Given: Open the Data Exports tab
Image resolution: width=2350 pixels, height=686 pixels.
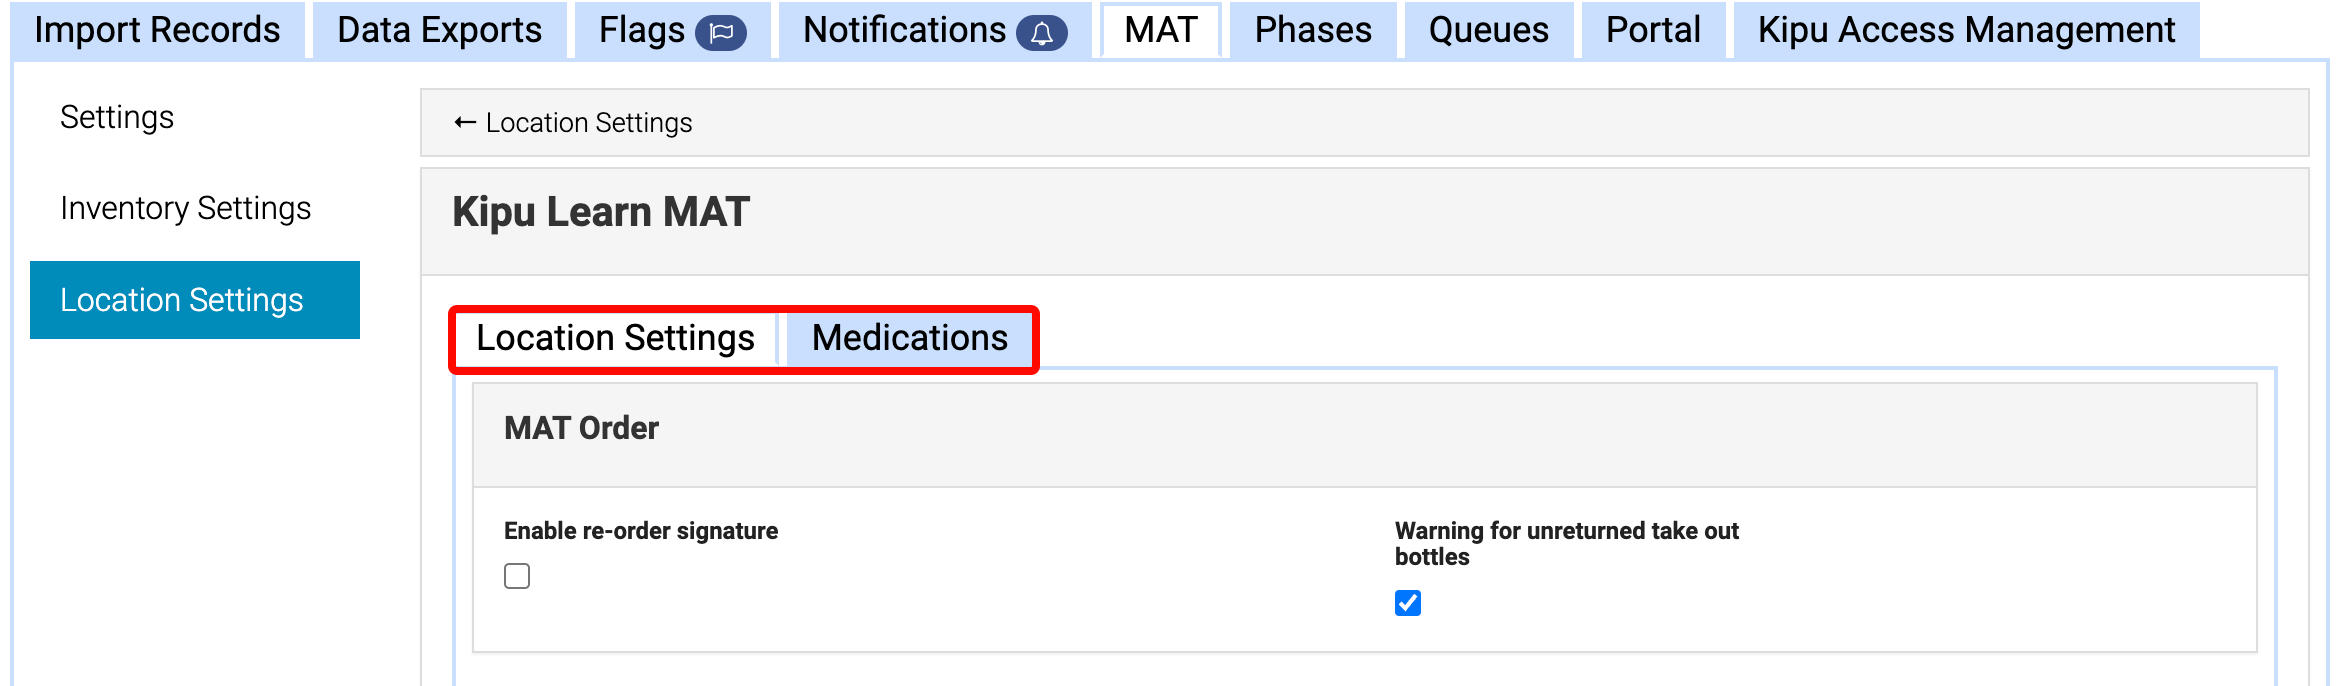Looking at the screenshot, I should (439, 30).
